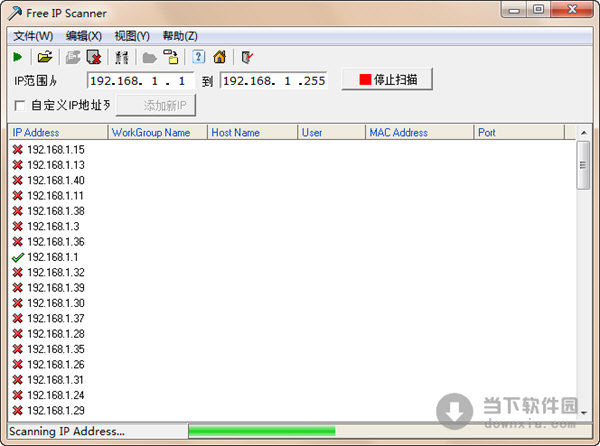This screenshot has height=446, width=600.
Task: Select row 192.168.1.39
Action: point(56,288)
